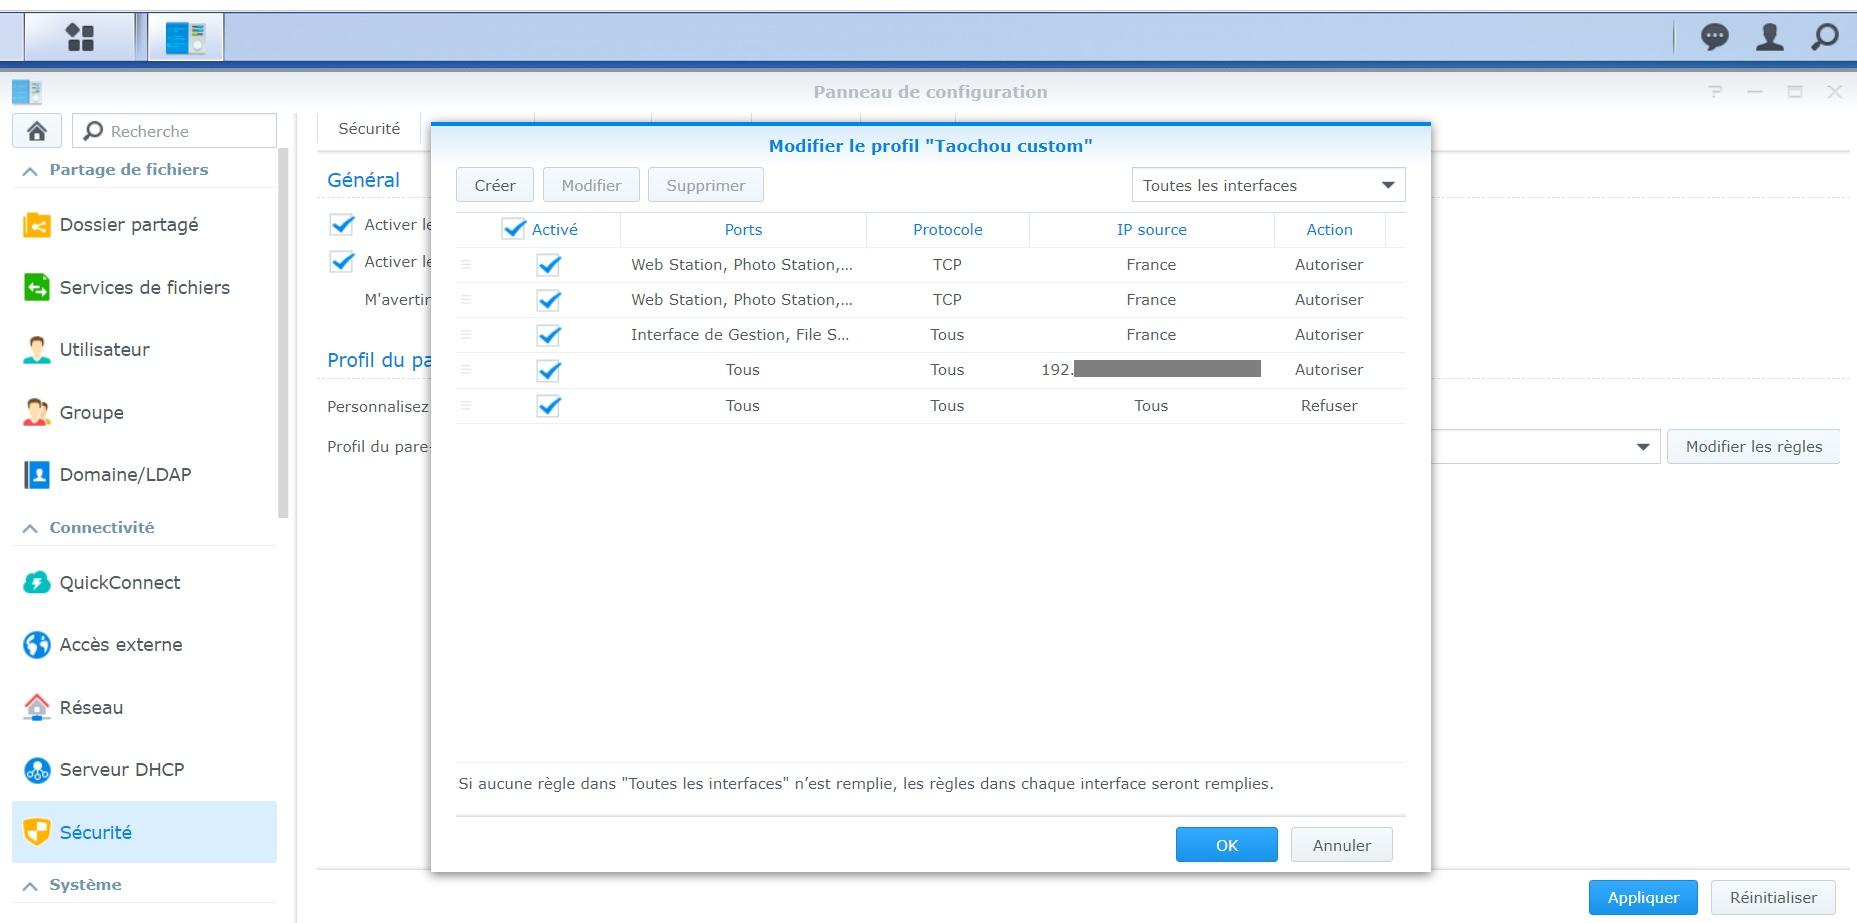Open the user account options icon

[x=1769, y=38]
